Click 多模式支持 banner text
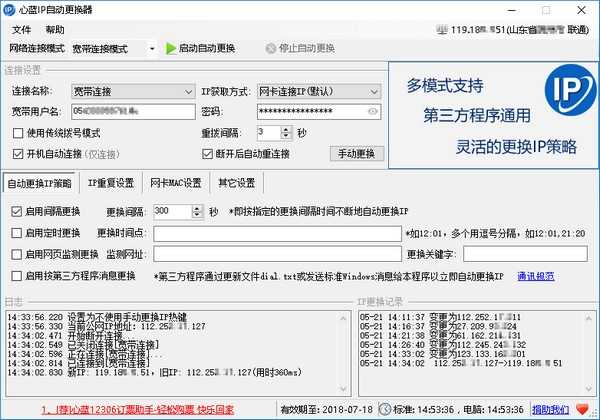The height and width of the screenshot is (420, 600). (445, 86)
